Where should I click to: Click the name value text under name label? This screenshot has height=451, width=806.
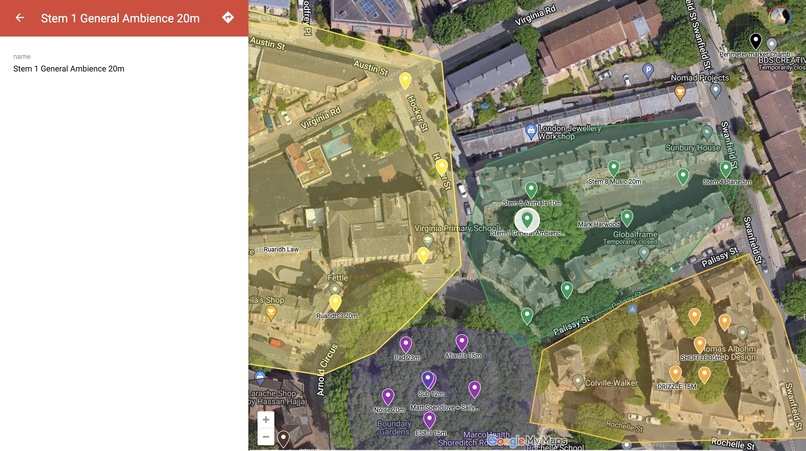point(69,69)
